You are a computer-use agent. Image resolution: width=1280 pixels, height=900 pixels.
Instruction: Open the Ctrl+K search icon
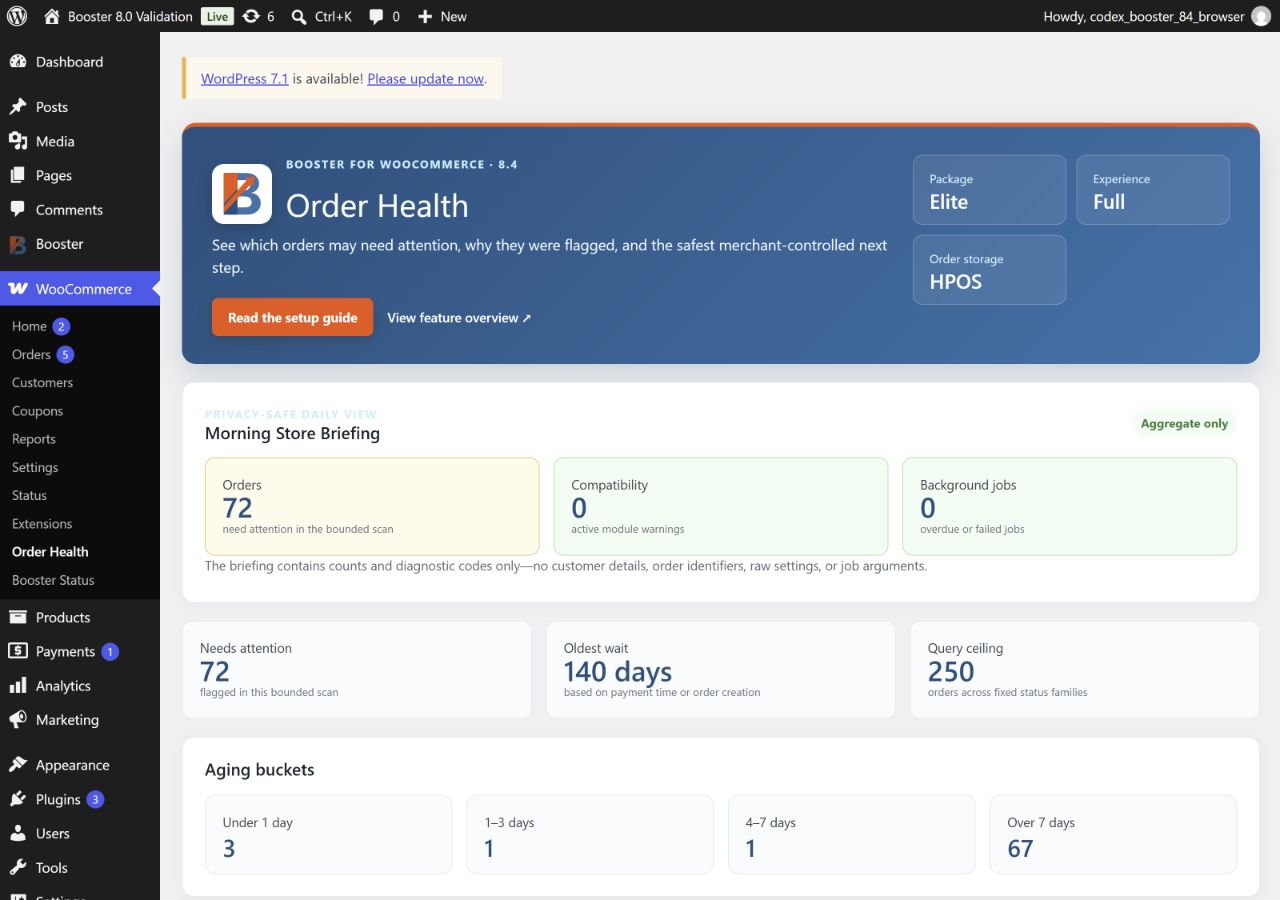pyautogui.click(x=299, y=16)
